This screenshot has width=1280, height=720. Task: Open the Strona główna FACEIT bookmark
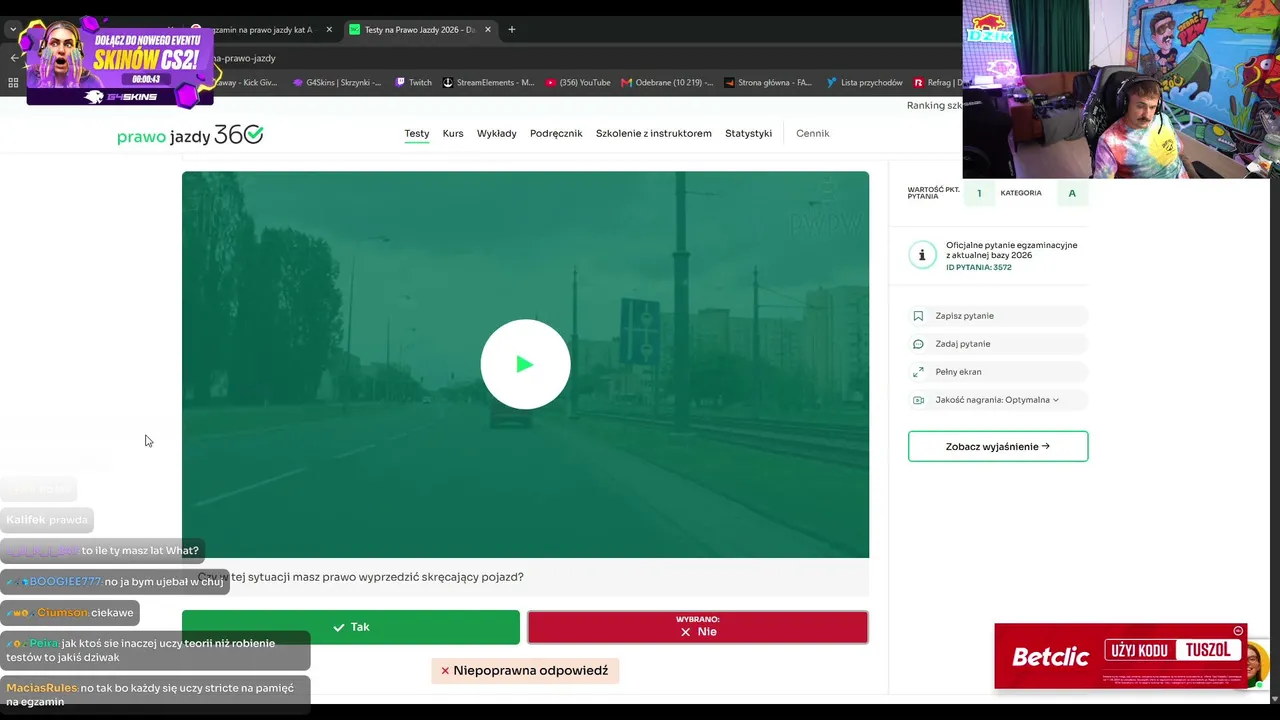768,83
